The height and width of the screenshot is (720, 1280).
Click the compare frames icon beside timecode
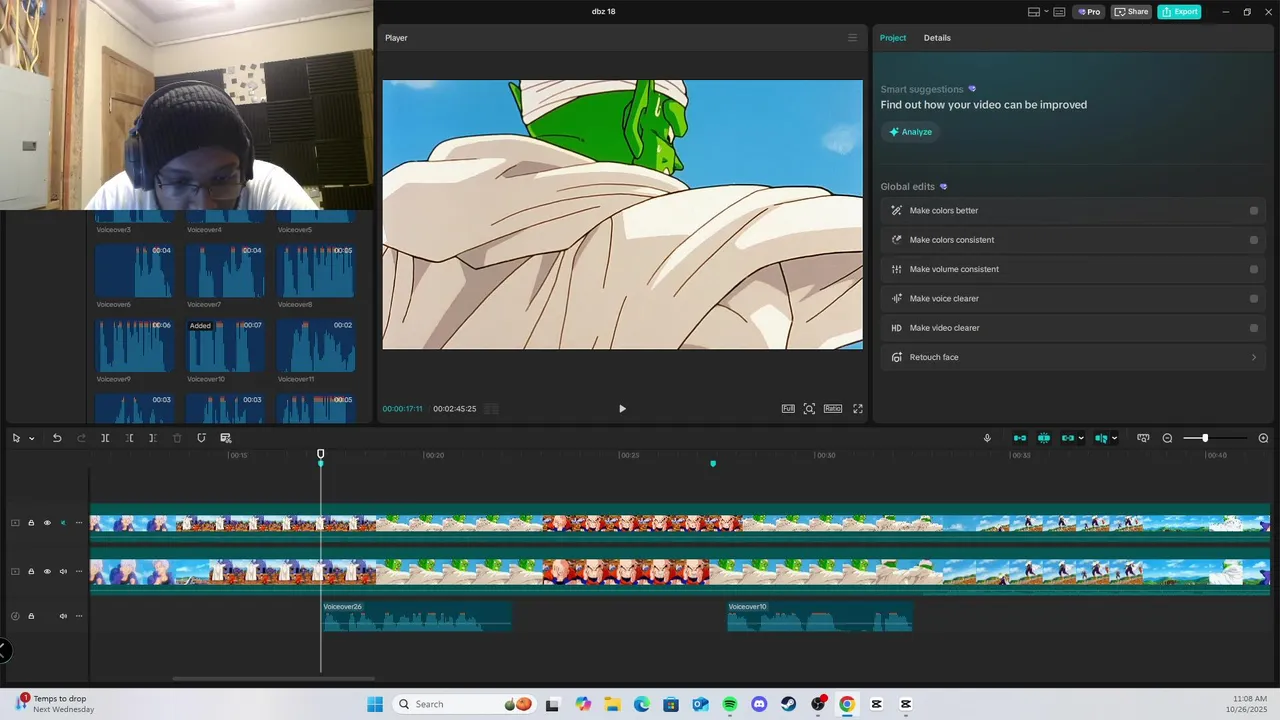(490, 409)
